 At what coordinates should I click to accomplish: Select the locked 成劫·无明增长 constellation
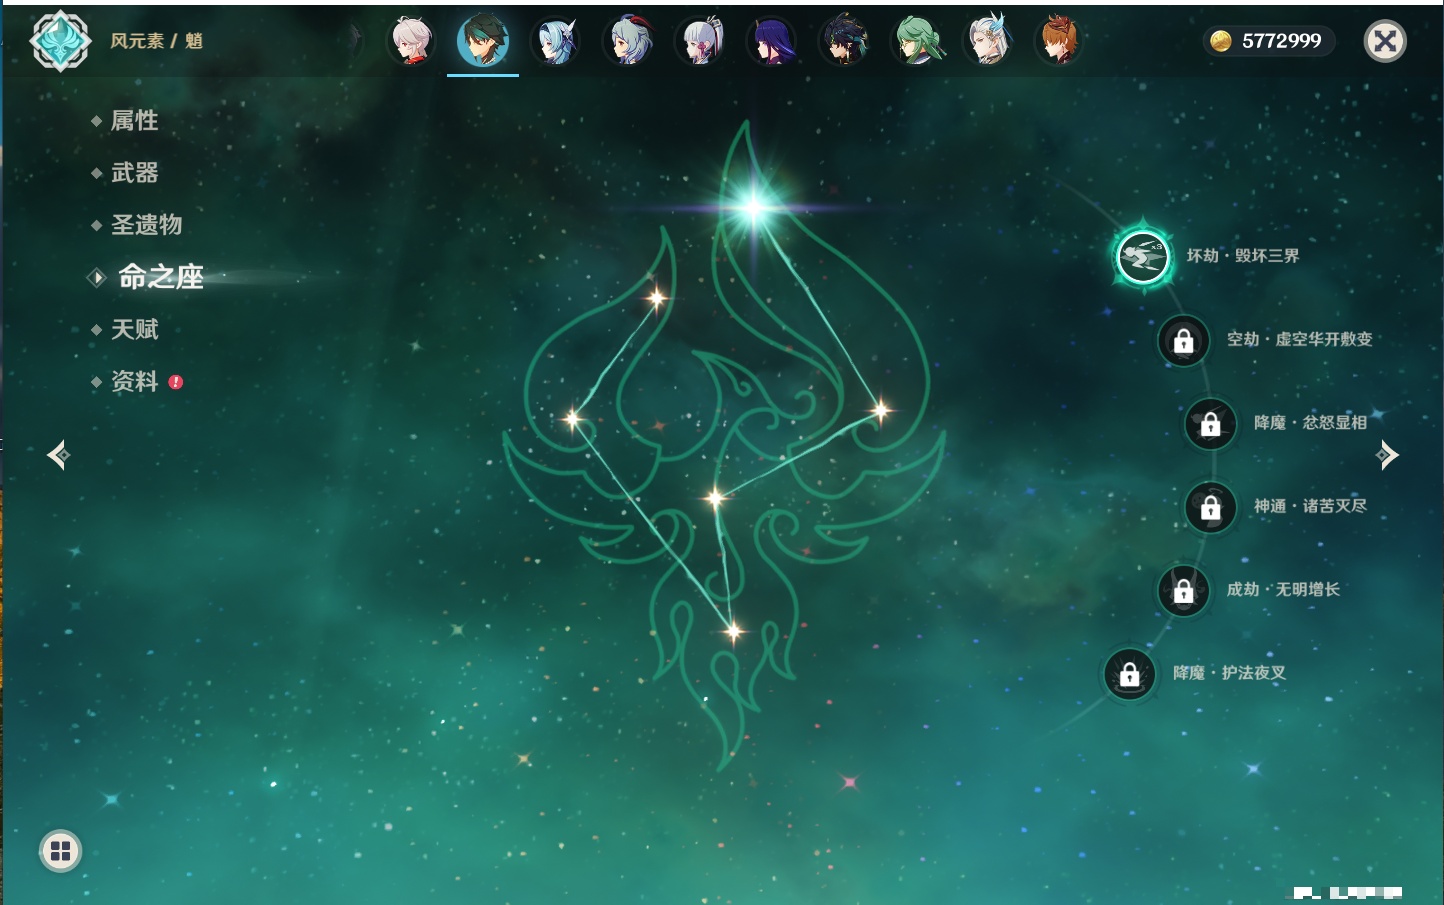[1183, 590]
